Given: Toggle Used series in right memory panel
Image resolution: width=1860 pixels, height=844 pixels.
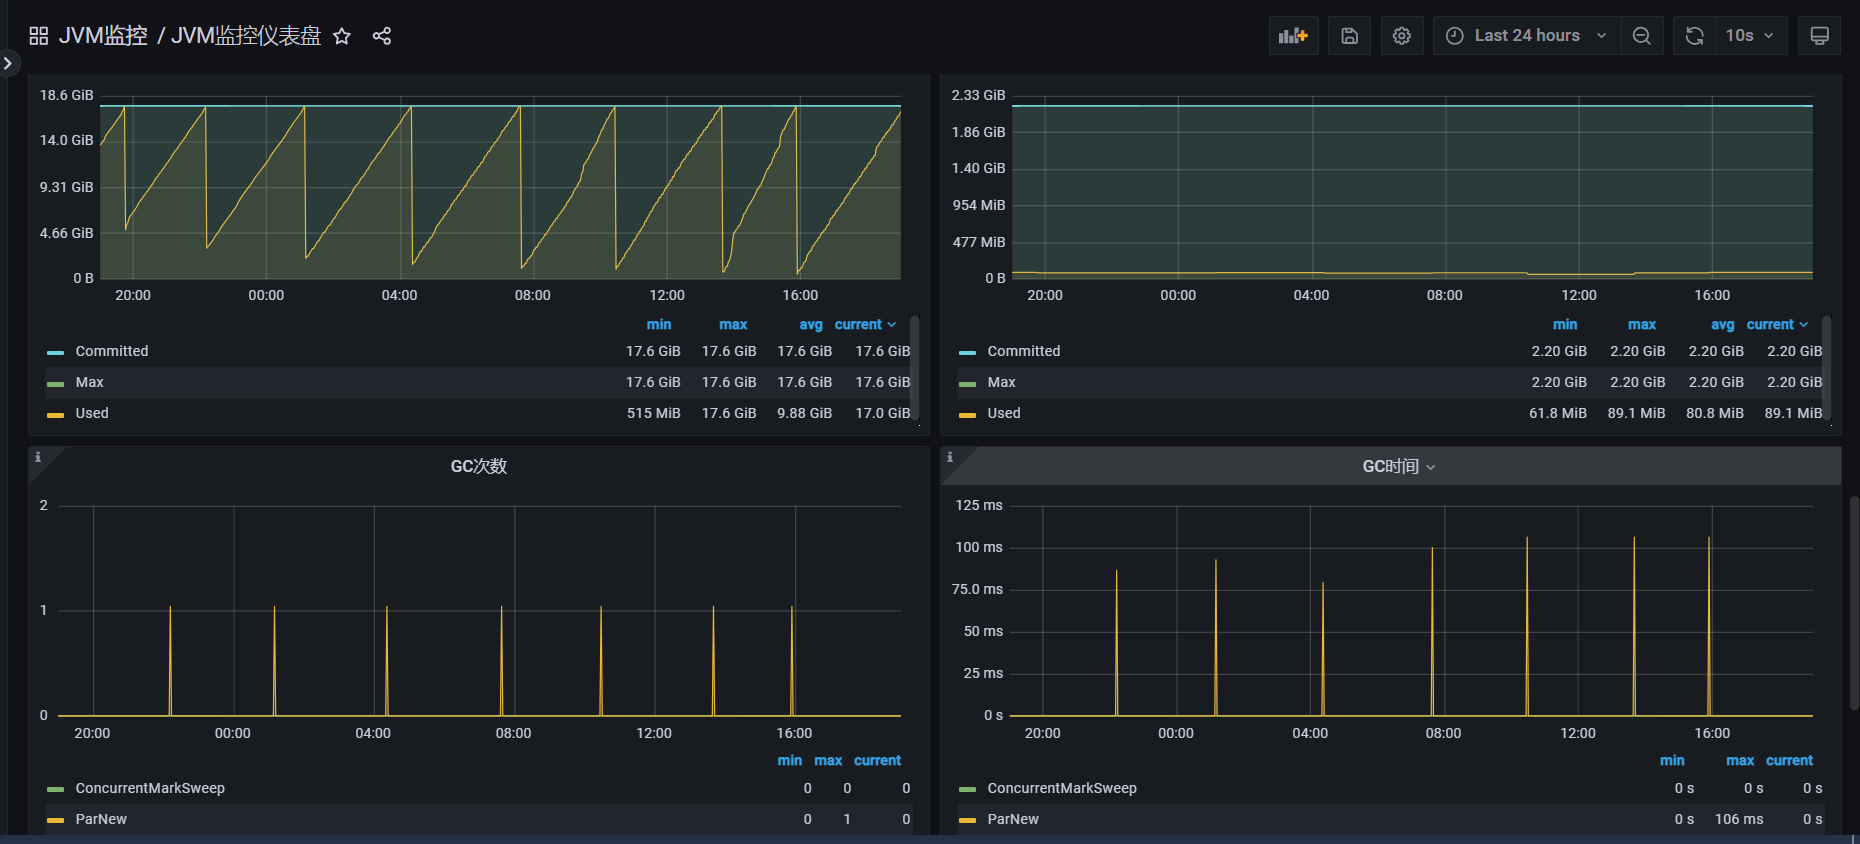Looking at the screenshot, I should (1004, 414).
